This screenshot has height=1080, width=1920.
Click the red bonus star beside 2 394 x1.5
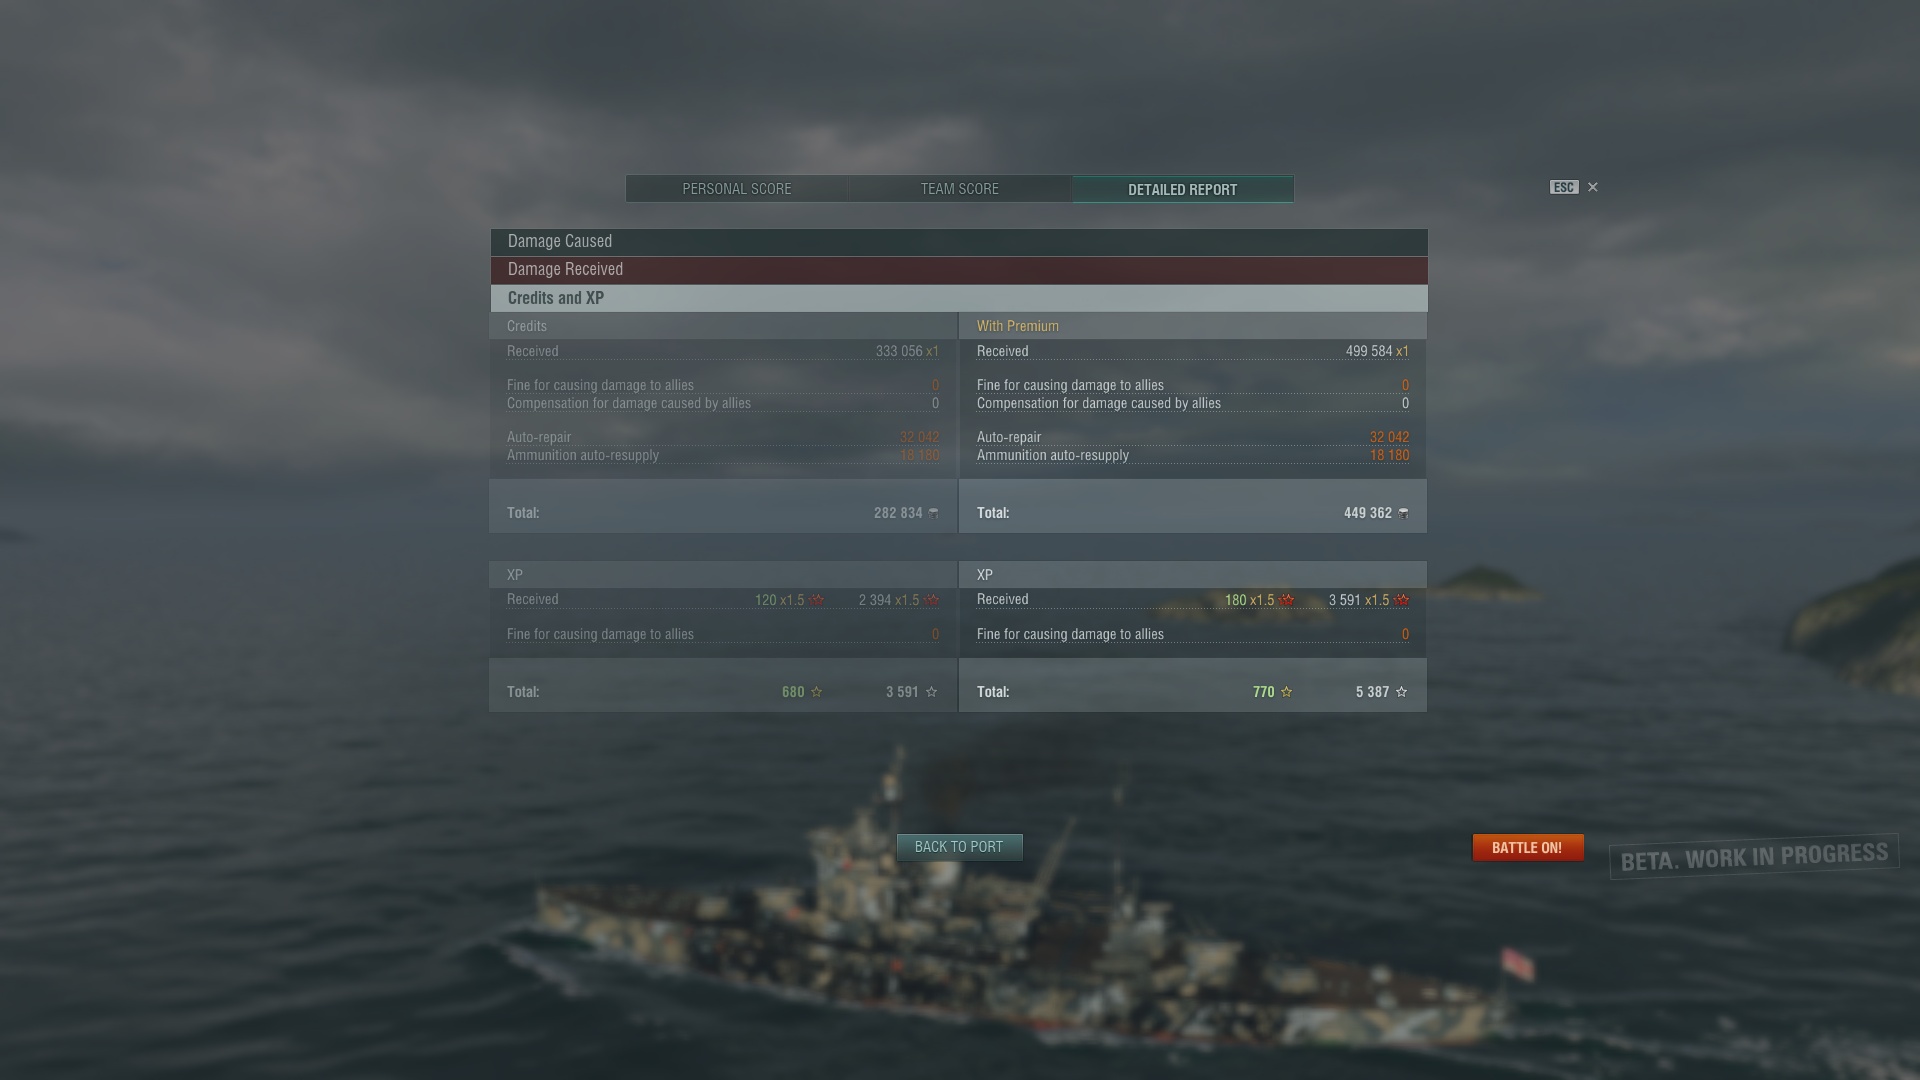[x=932, y=600]
